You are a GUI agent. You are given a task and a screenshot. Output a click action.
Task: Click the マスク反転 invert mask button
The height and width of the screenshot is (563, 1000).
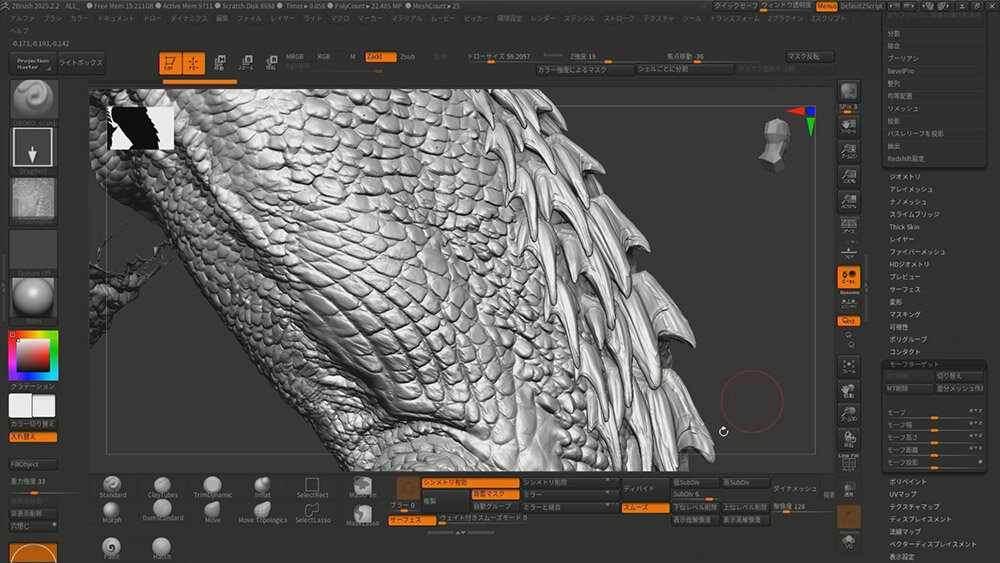click(810, 57)
